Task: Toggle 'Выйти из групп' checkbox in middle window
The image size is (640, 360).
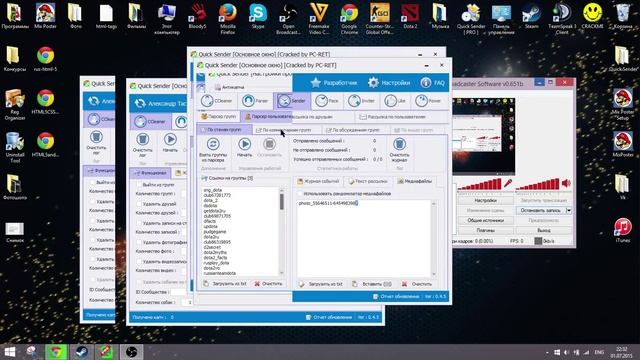Action: 139,185
